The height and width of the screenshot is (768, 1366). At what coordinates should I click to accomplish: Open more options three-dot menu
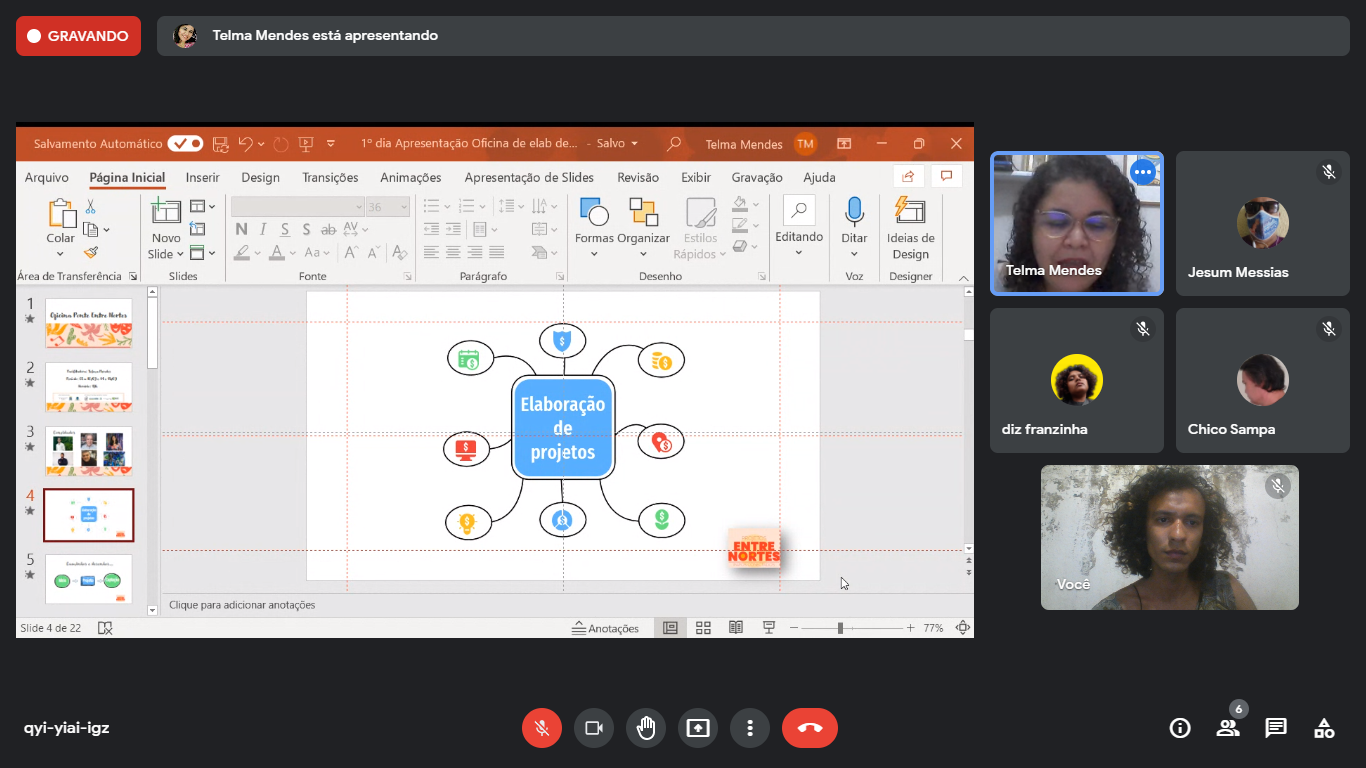(750, 728)
